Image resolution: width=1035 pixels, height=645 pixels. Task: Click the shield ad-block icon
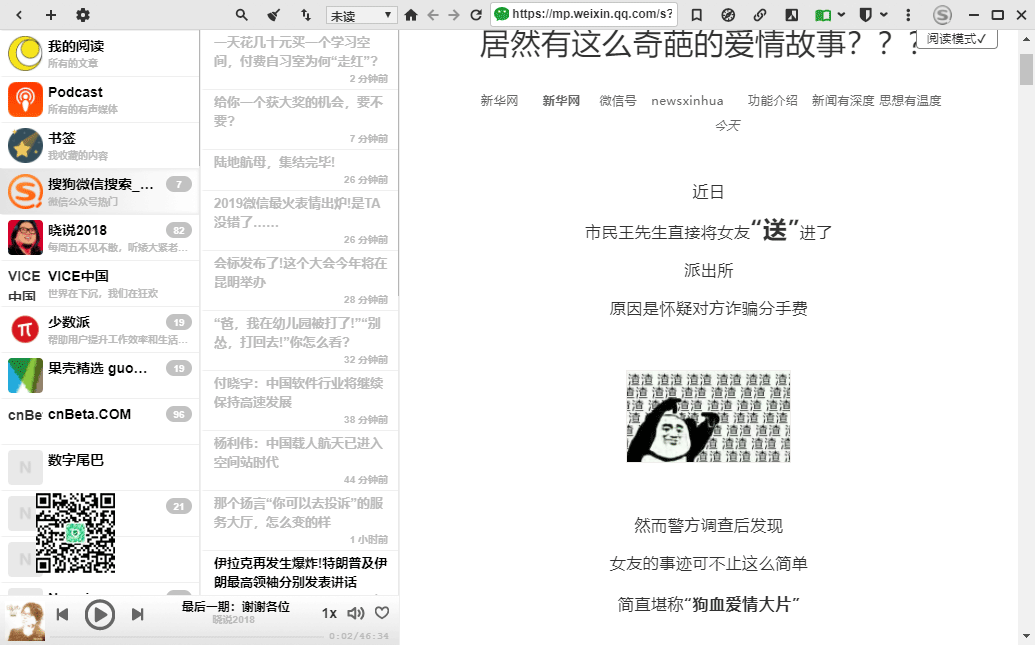pos(865,15)
